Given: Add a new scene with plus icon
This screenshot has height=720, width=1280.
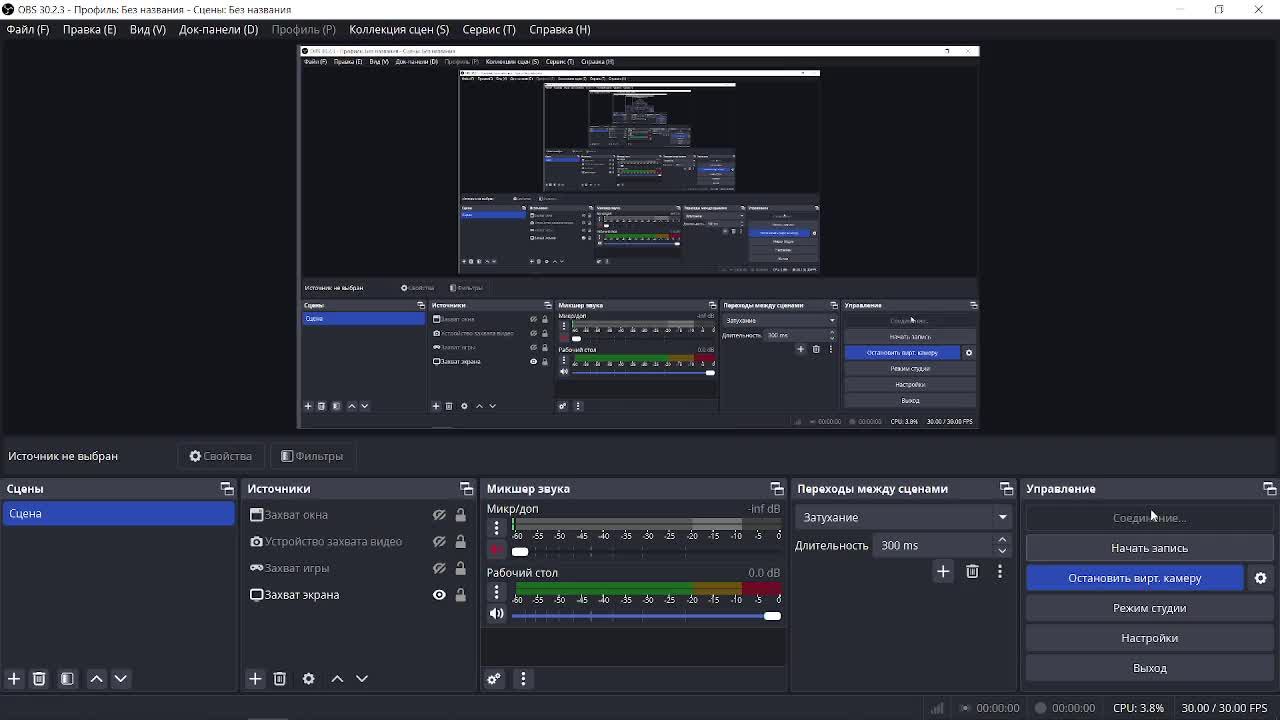Looking at the screenshot, I should [14, 679].
